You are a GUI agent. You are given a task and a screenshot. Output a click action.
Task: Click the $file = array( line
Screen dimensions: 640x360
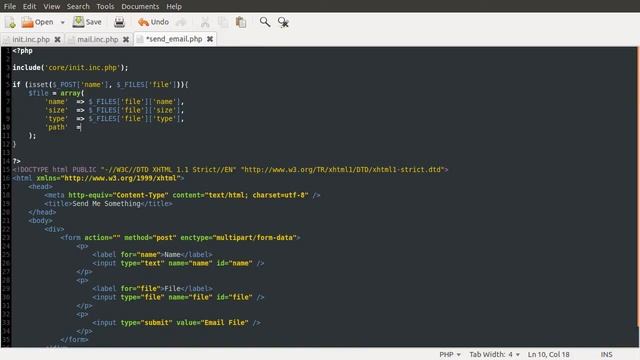pyautogui.click(x=56, y=93)
